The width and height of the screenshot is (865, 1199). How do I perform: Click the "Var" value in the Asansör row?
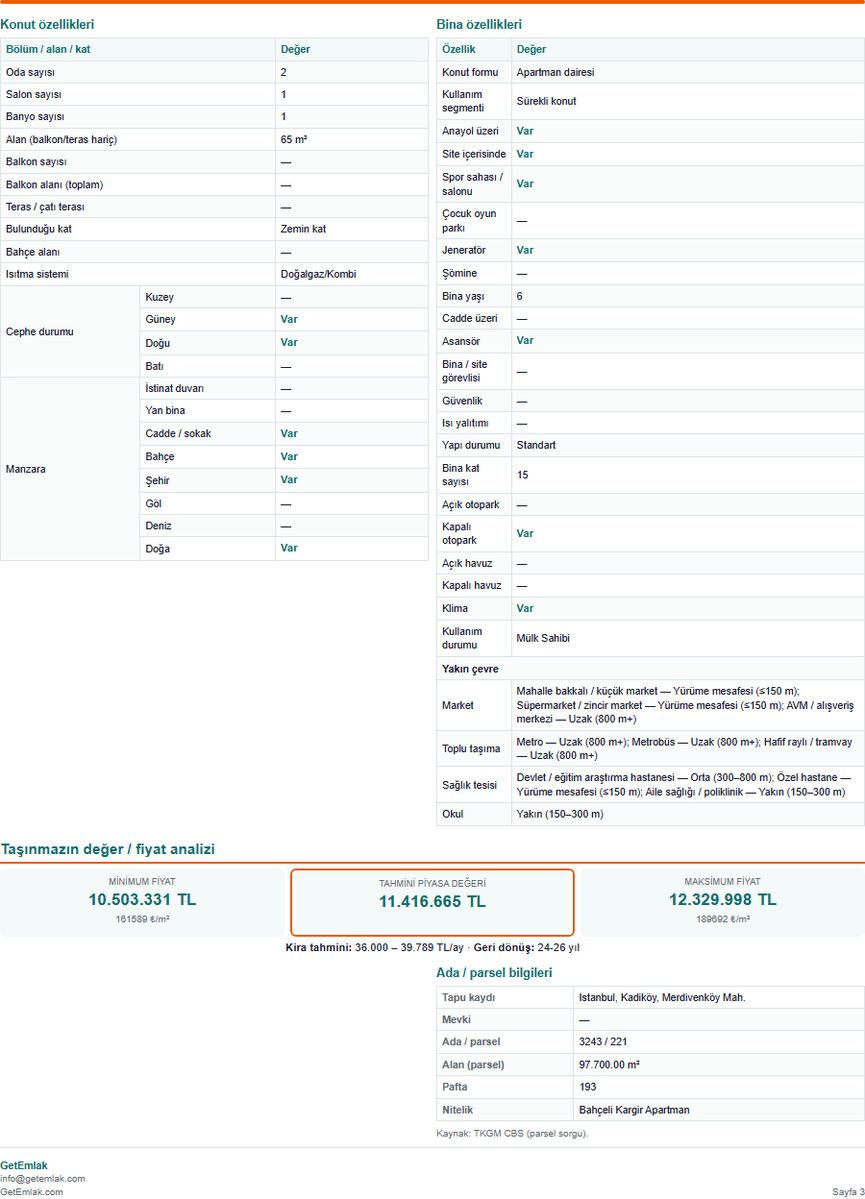pos(525,340)
